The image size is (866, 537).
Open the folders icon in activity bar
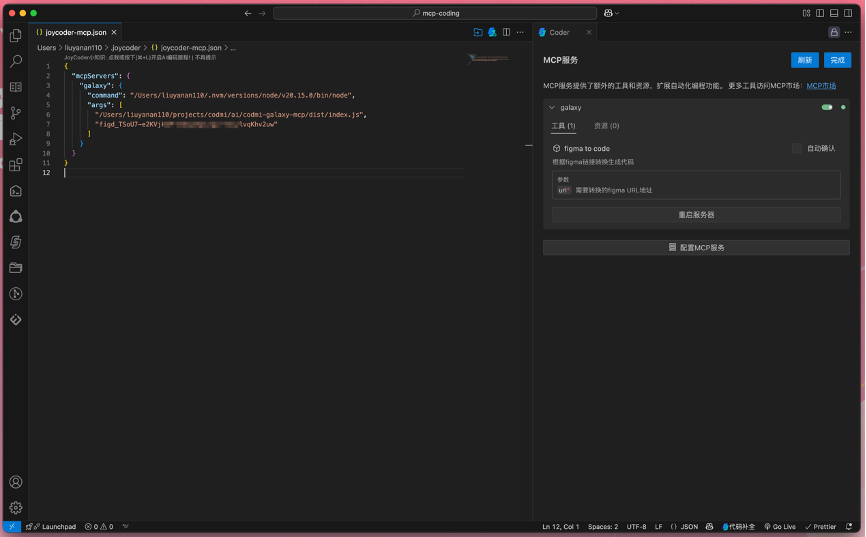pos(15,268)
